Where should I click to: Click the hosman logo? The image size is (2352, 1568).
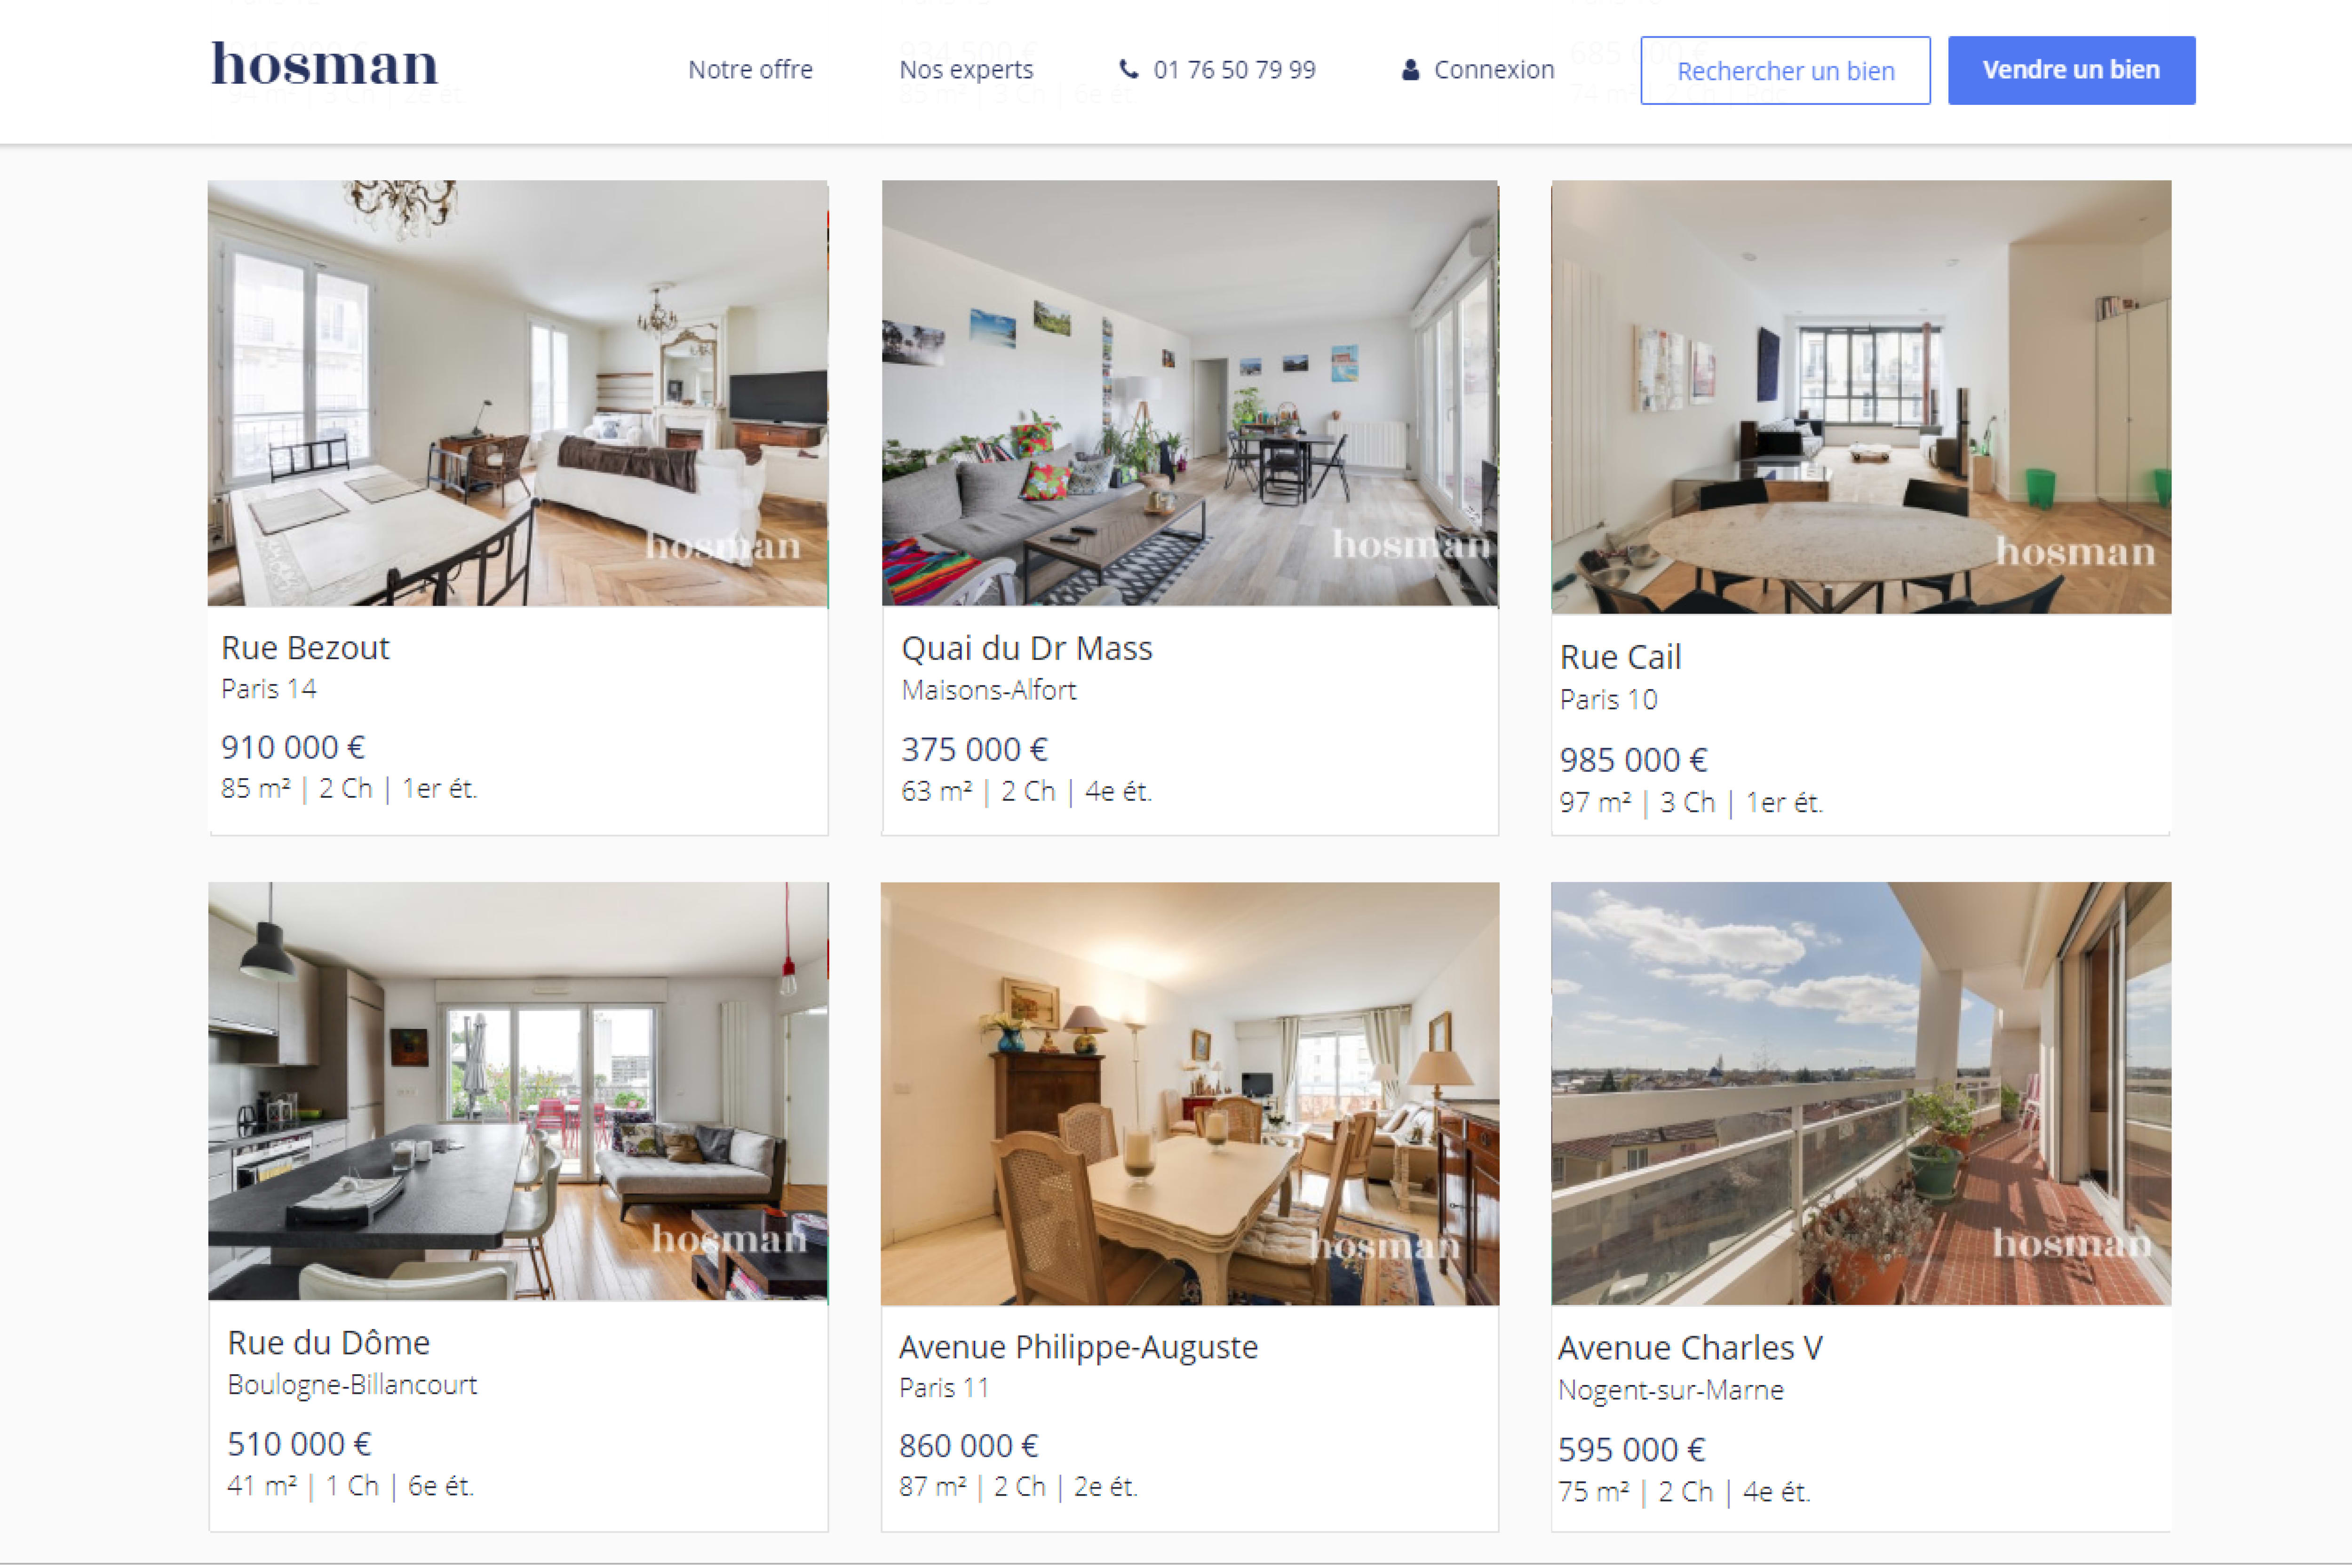tap(324, 64)
